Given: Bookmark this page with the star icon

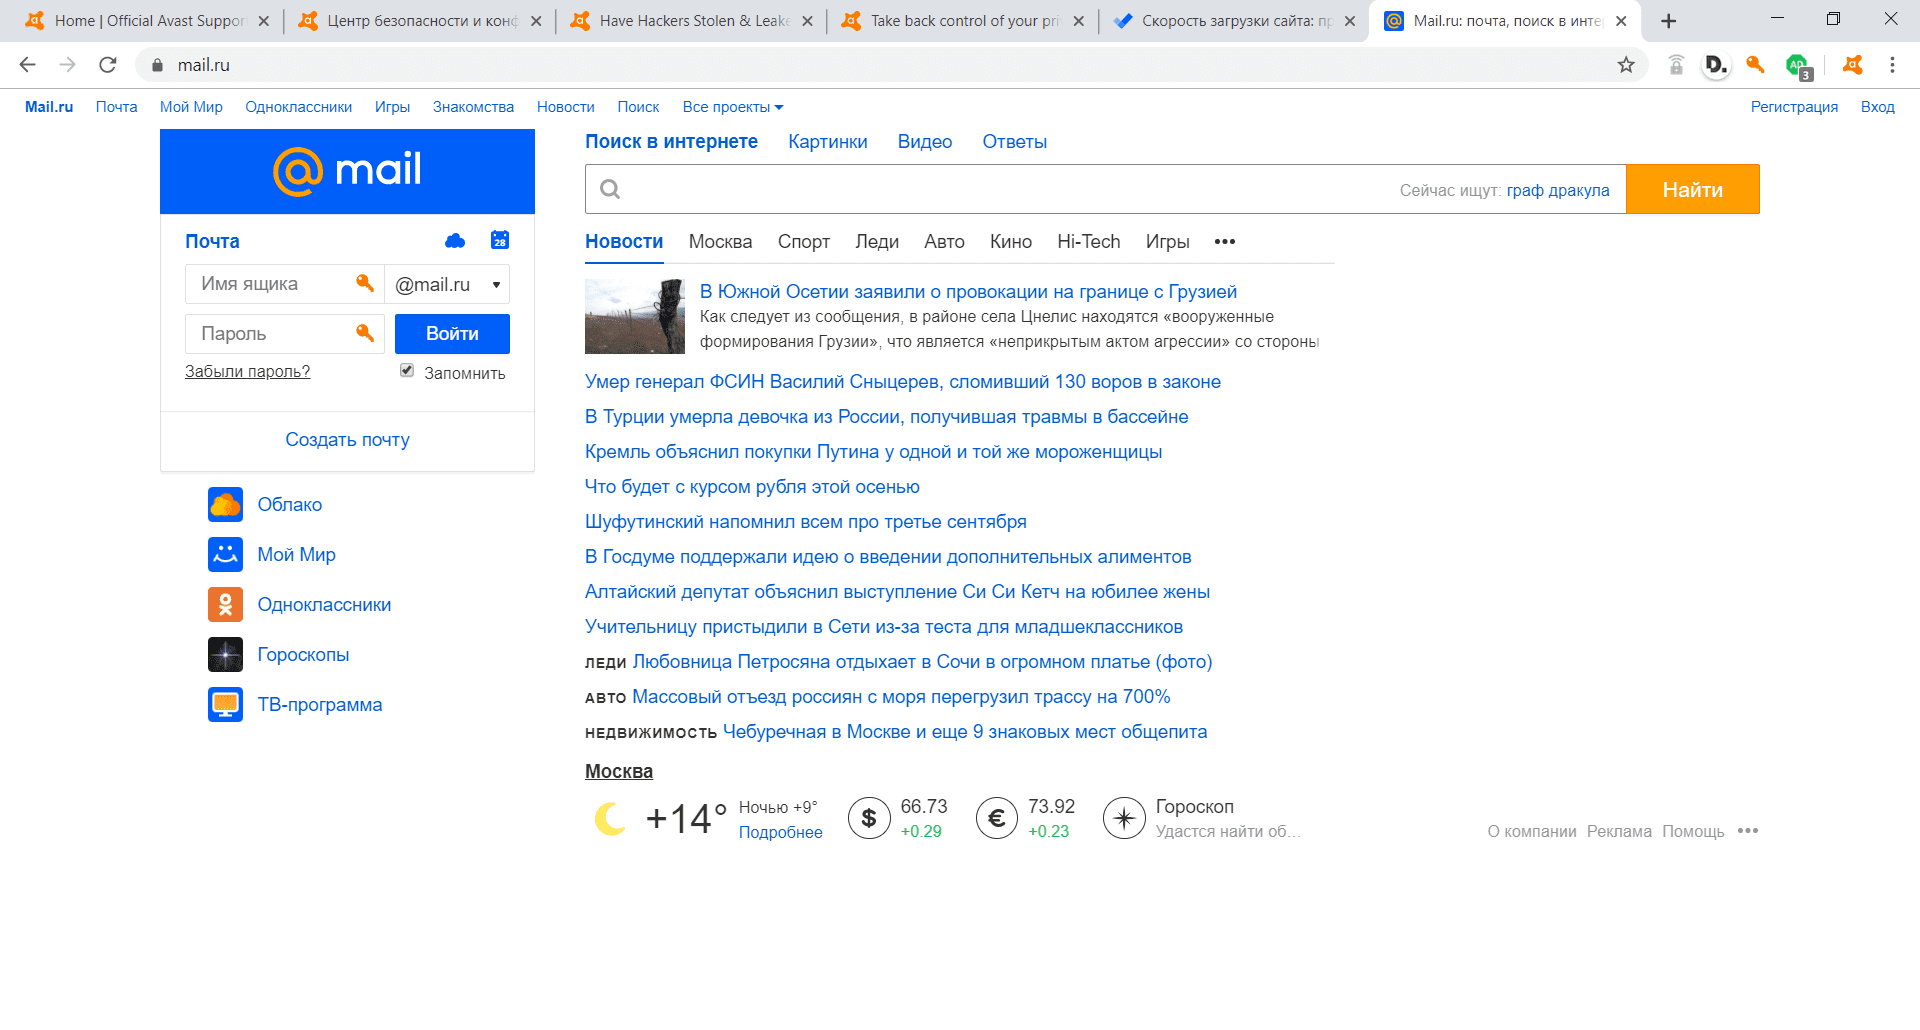Looking at the screenshot, I should [1626, 65].
